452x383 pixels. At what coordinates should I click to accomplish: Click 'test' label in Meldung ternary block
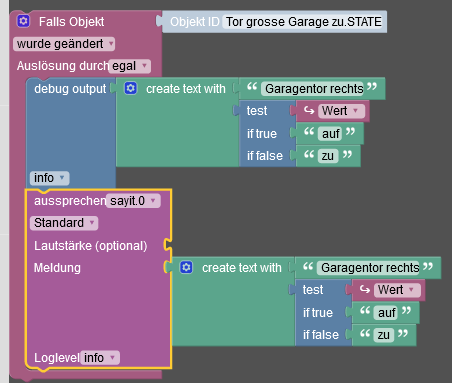click(x=313, y=290)
